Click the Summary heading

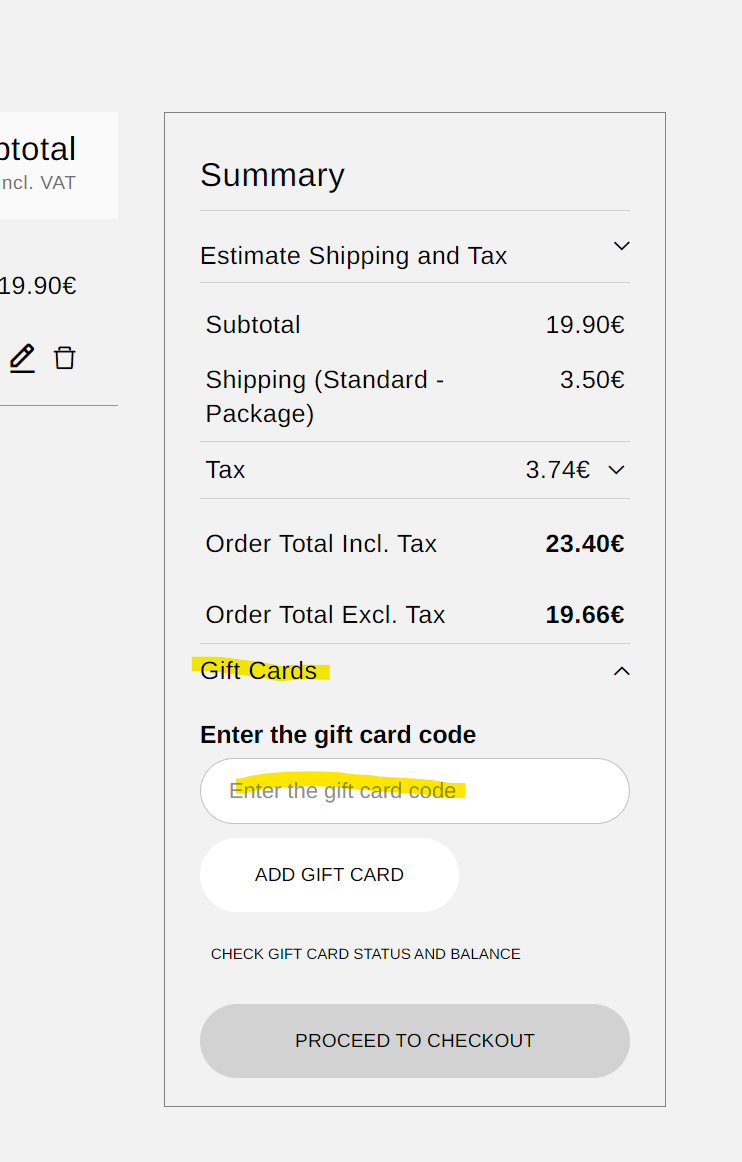pyautogui.click(x=272, y=175)
